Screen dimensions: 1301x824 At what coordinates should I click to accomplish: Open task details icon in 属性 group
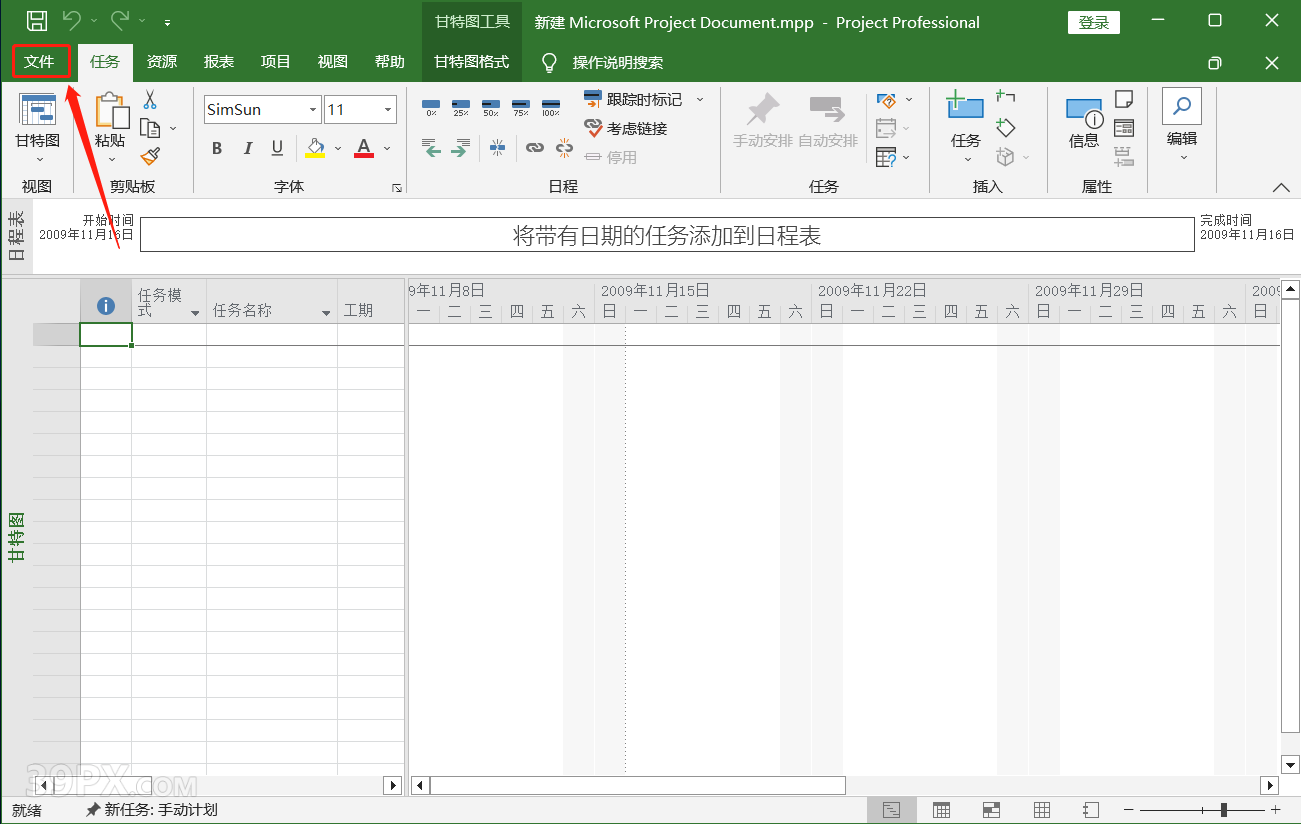click(1124, 128)
